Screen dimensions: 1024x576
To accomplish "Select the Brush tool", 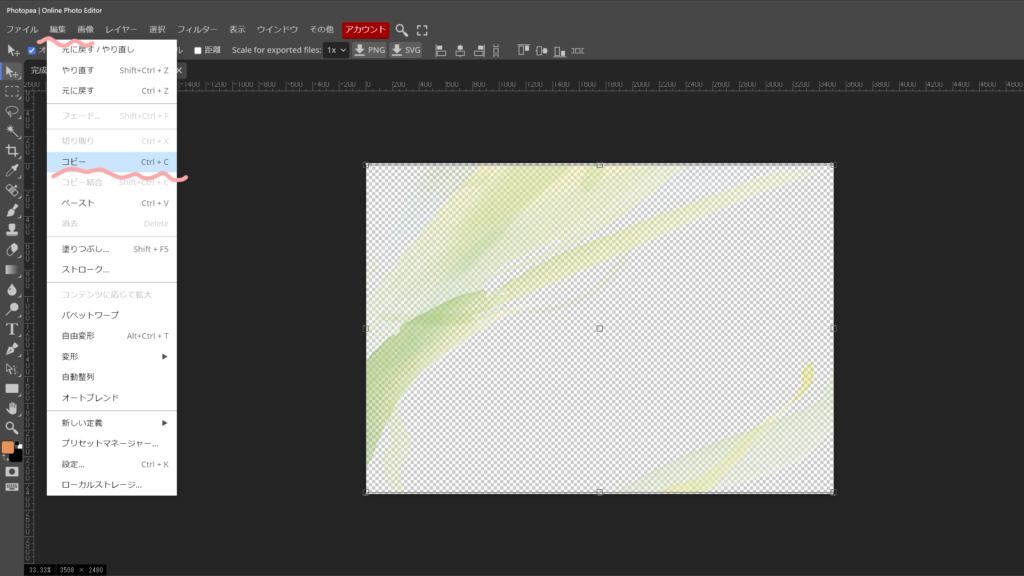I will coord(12,210).
